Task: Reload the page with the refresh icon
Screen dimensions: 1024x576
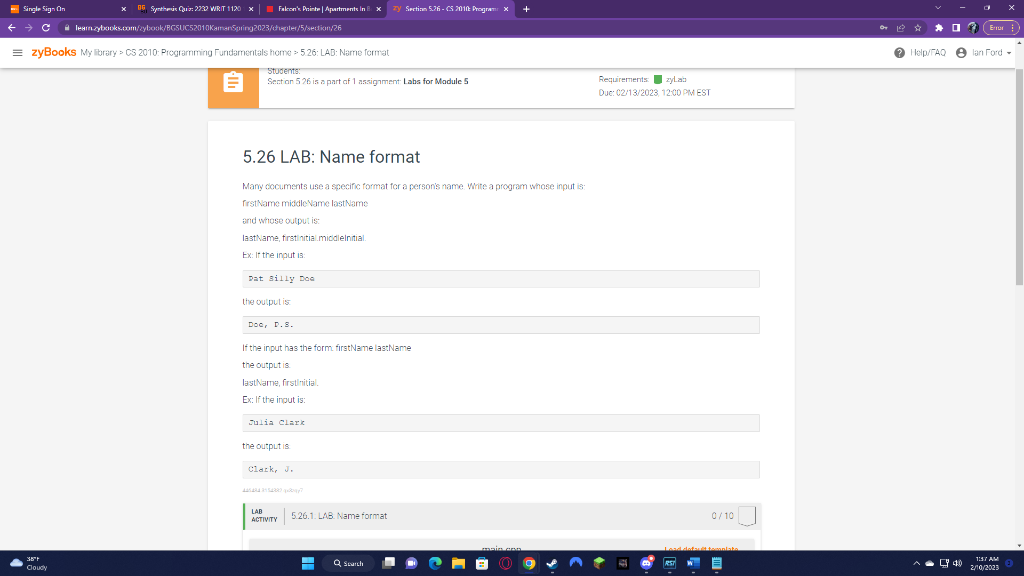Action: [44, 26]
